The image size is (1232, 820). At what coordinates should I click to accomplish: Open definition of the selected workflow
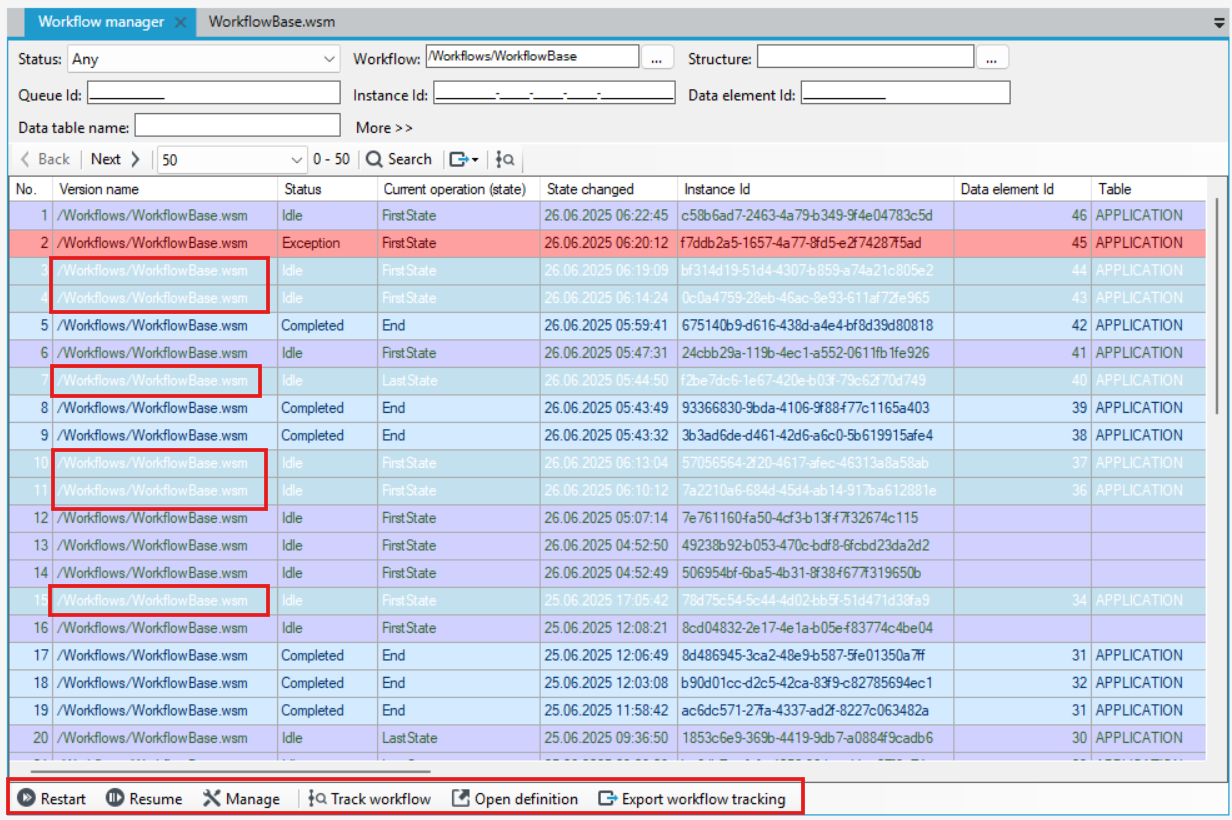515,799
